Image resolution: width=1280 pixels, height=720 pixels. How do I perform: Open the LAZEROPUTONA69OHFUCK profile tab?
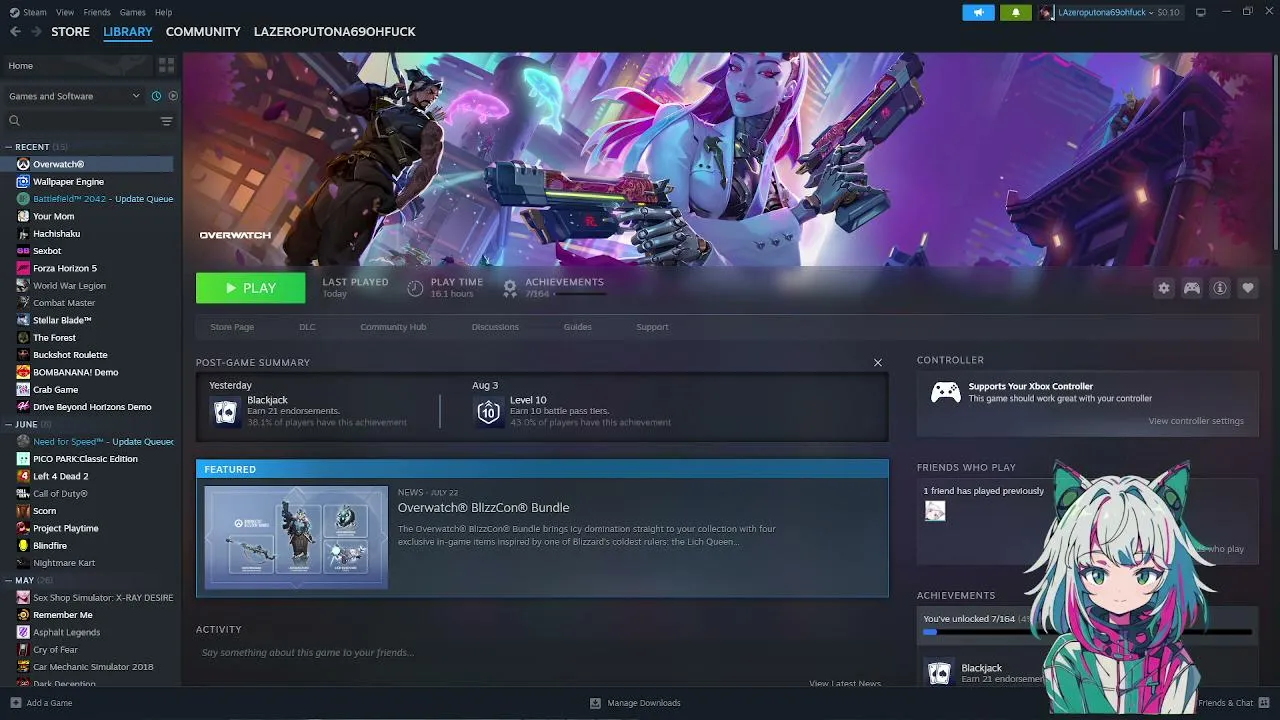pos(334,32)
